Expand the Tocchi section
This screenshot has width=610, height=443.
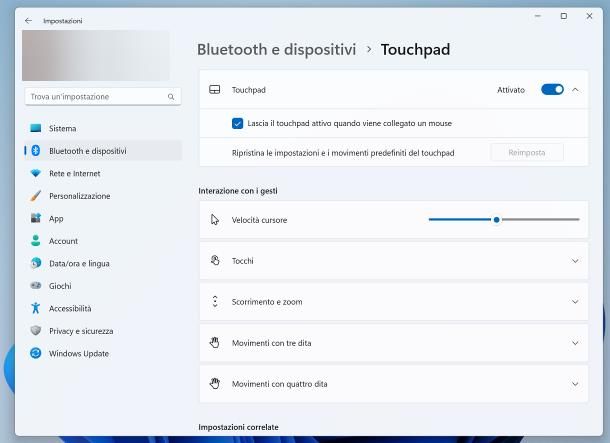point(575,261)
